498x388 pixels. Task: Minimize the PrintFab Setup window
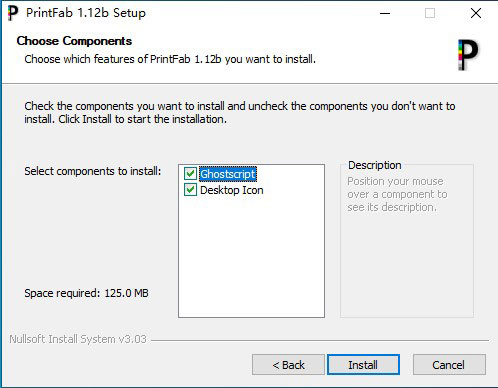pos(385,13)
